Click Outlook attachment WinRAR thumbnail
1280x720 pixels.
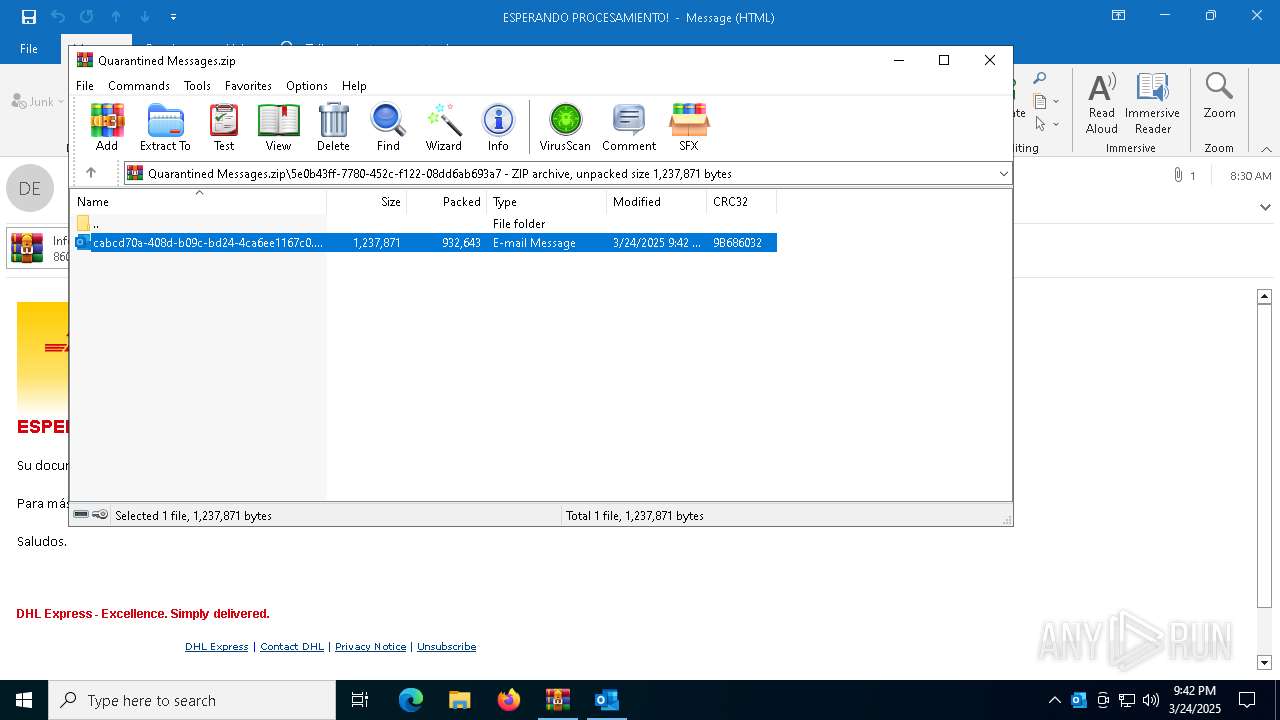pos(27,248)
